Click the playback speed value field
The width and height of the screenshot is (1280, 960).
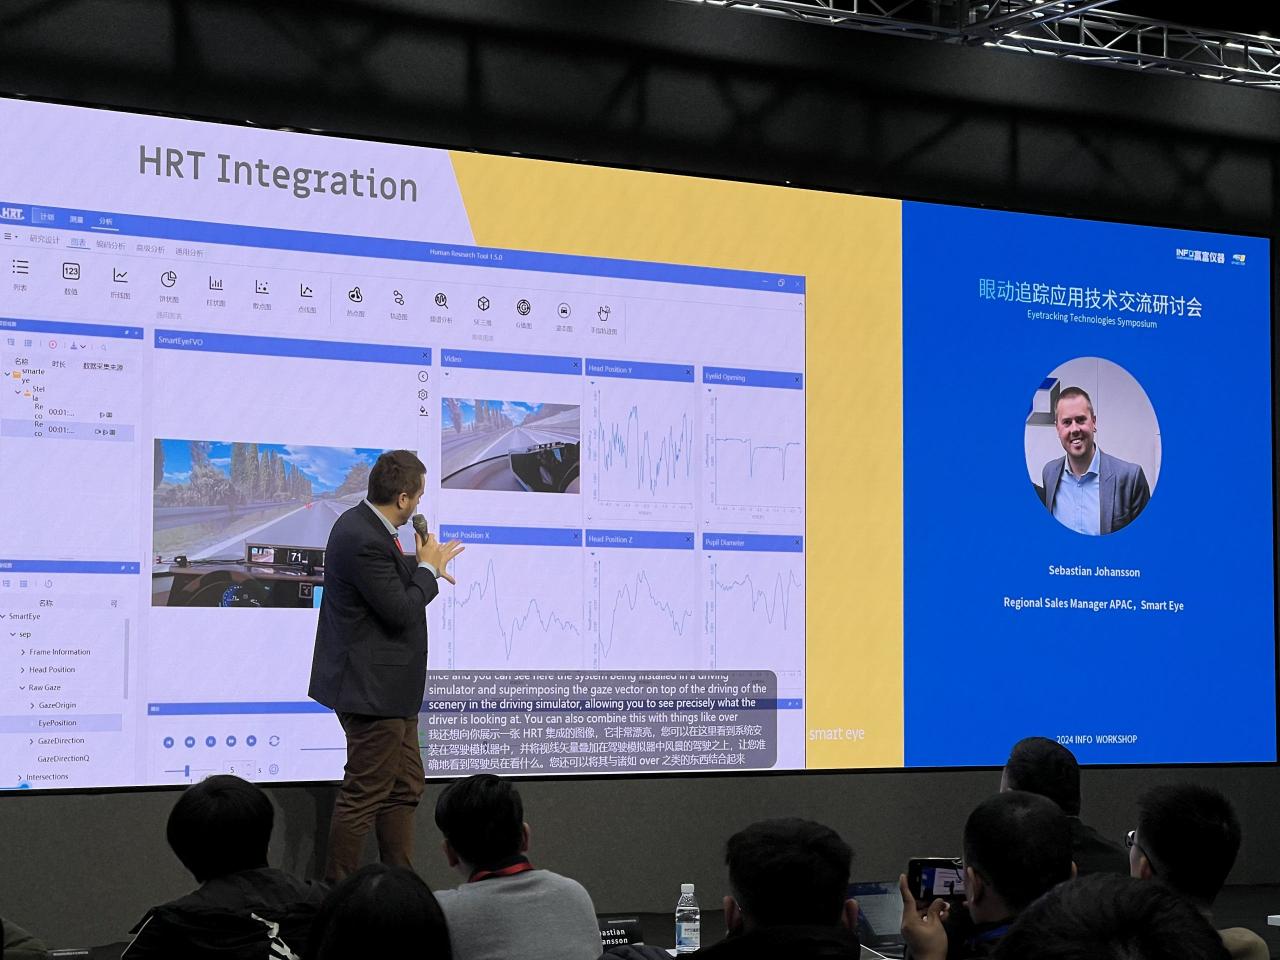[238, 770]
